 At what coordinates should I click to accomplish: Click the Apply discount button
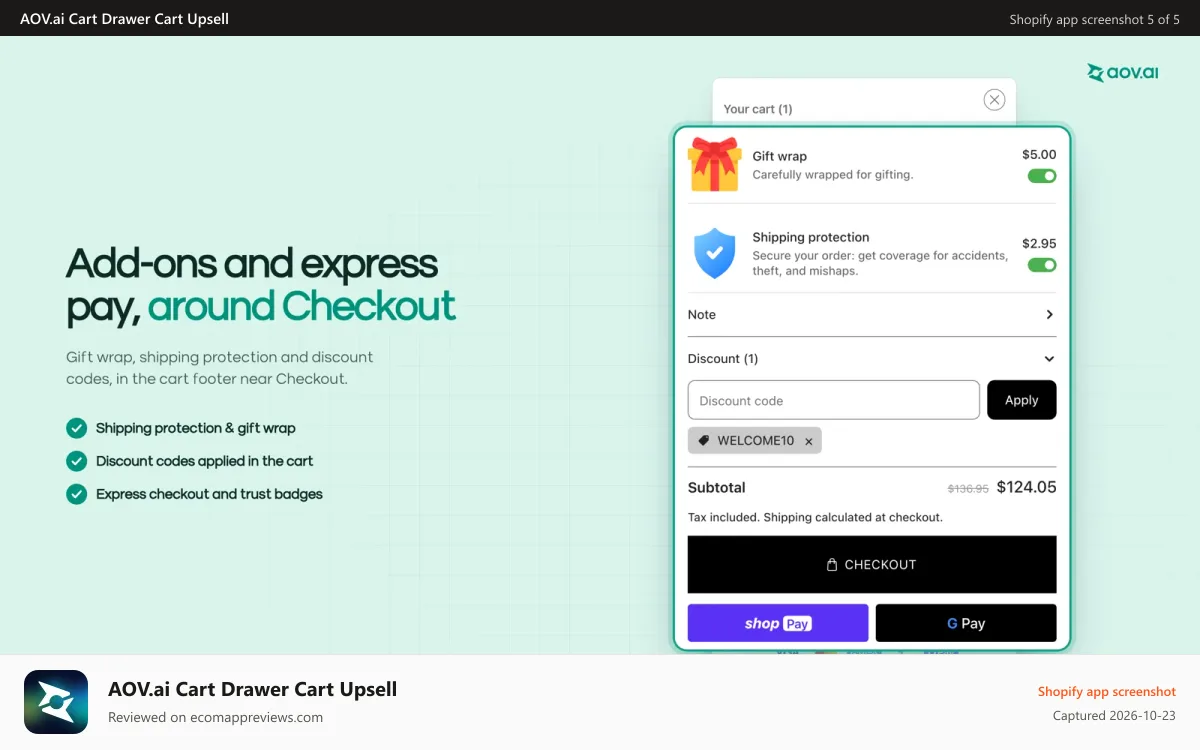tap(1022, 400)
